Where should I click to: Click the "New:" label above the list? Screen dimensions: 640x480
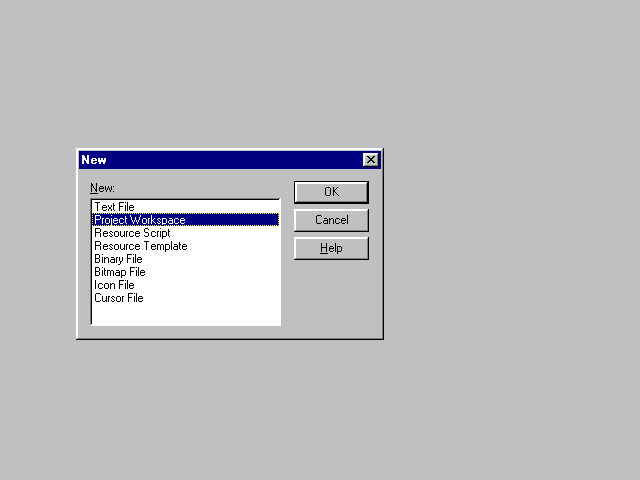(102, 188)
